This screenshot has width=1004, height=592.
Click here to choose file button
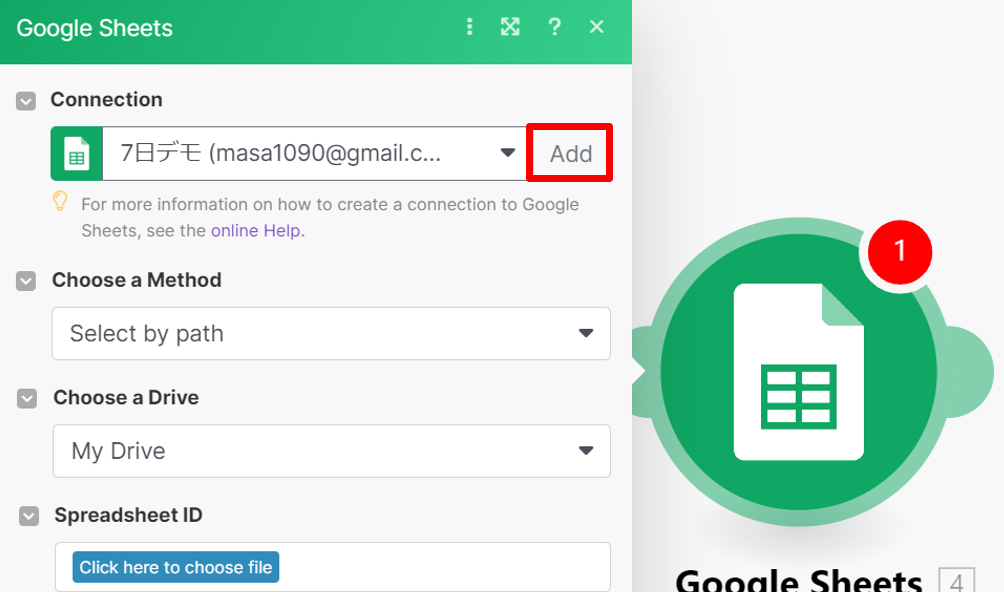tap(176, 567)
